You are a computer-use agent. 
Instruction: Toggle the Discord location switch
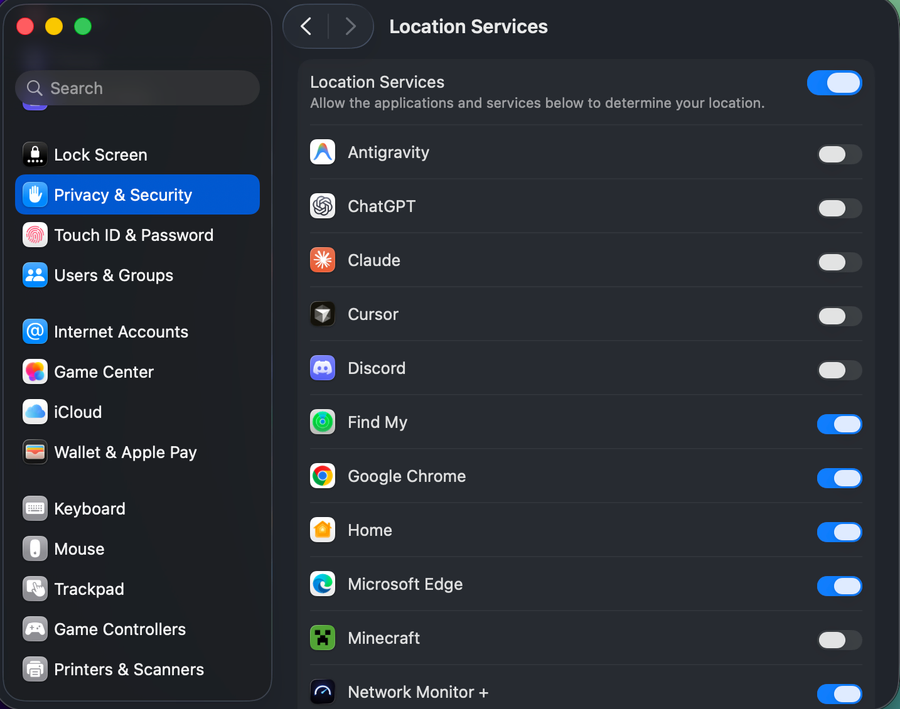839,370
